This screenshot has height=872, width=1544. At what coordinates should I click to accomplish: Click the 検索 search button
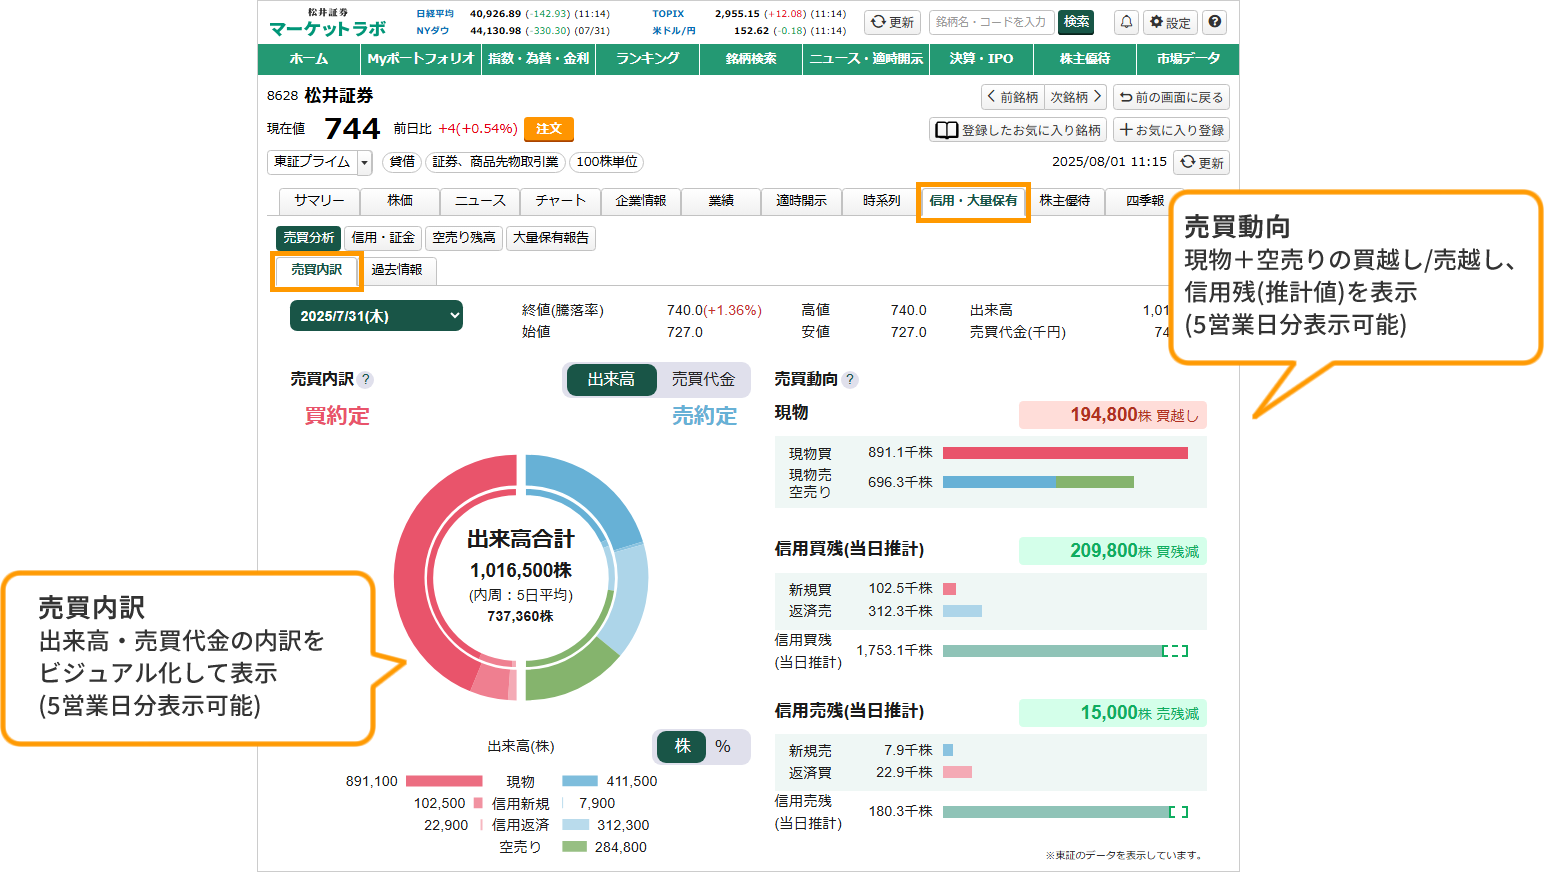[1076, 22]
